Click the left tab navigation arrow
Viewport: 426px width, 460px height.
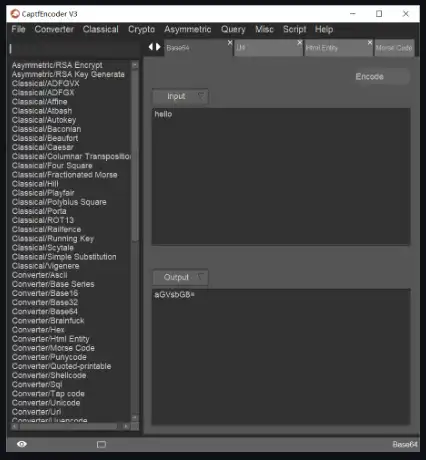[x=151, y=47]
